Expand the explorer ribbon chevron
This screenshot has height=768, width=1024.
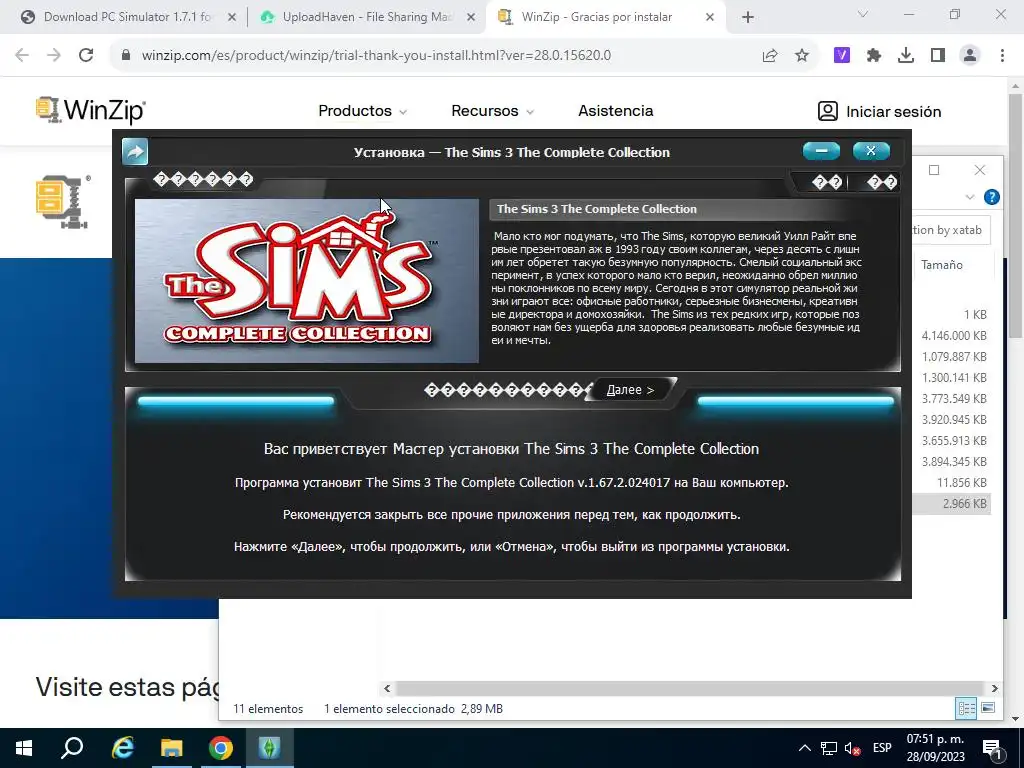[x=970, y=197]
